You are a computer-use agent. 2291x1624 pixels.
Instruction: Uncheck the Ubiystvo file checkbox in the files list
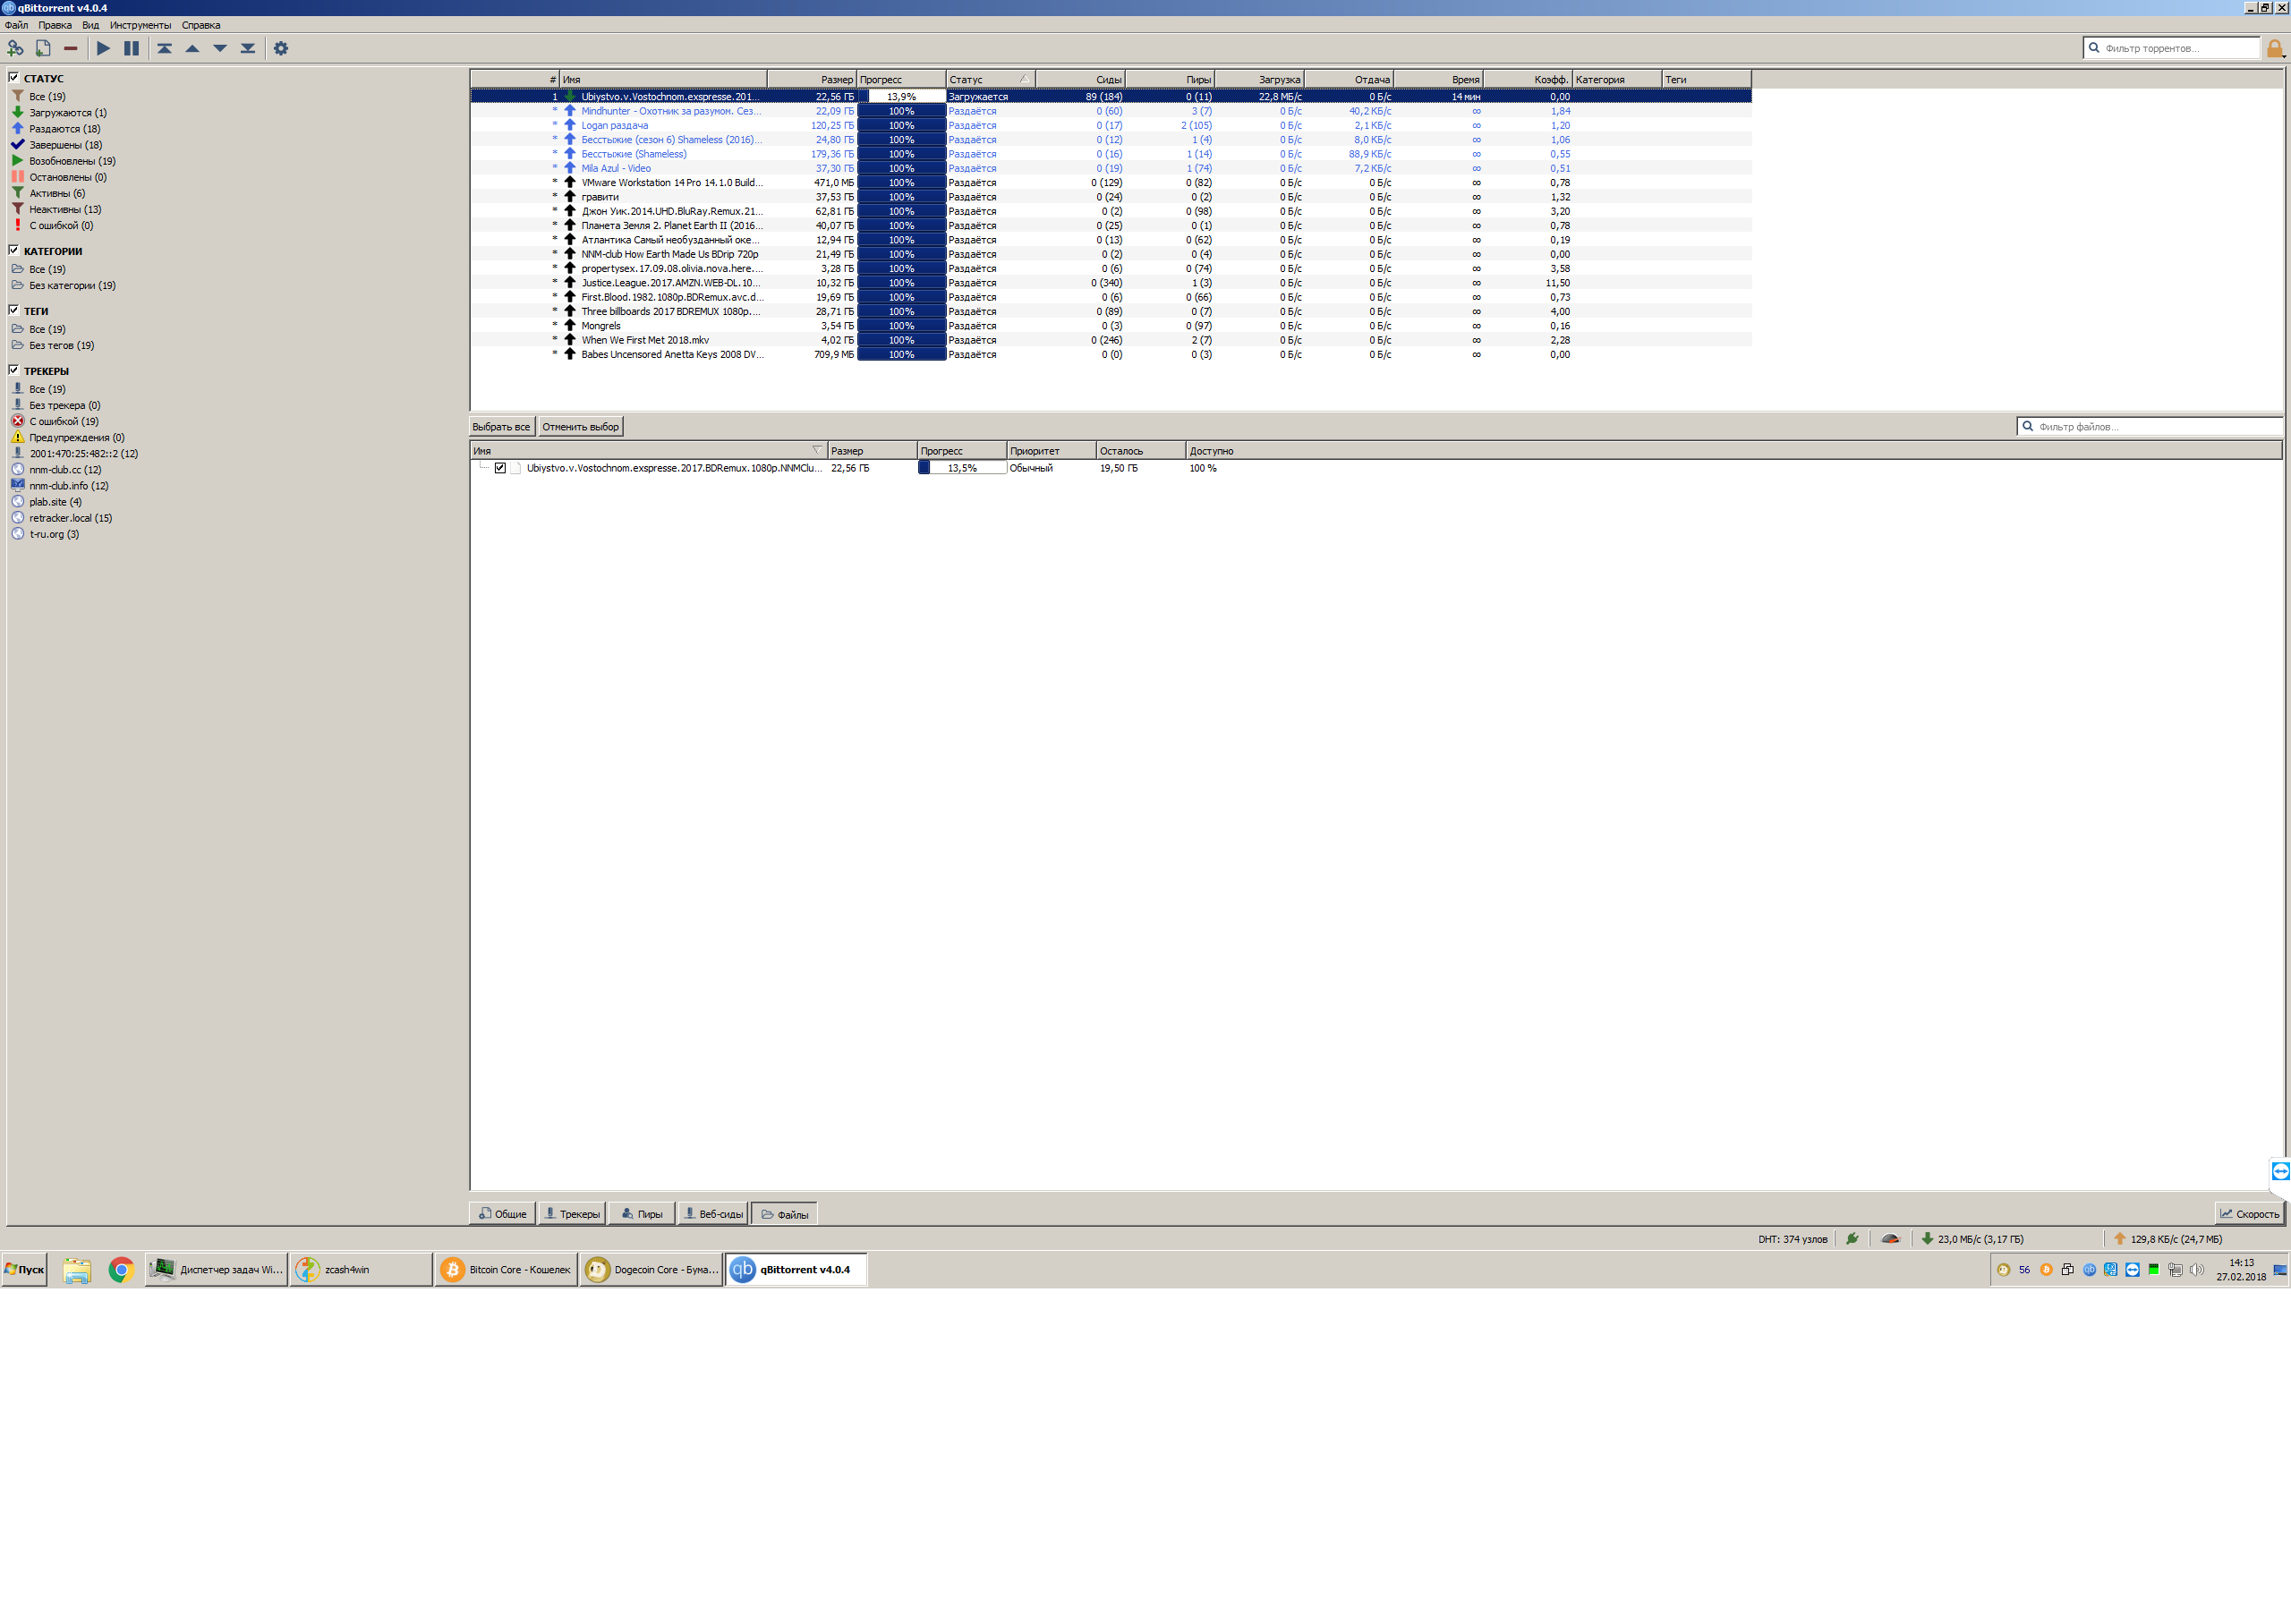click(x=500, y=468)
